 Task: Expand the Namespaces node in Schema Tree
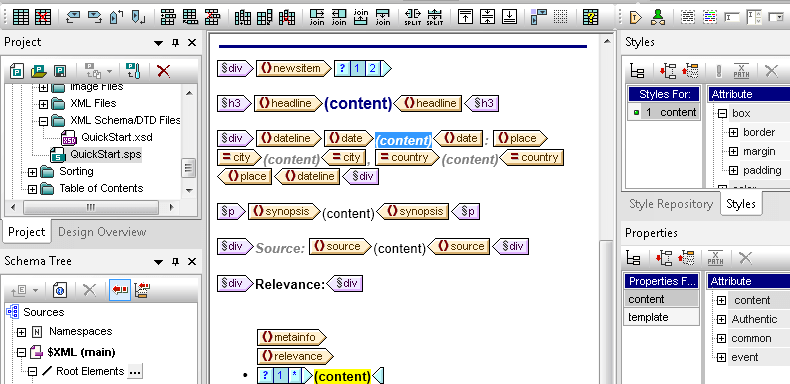21,332
